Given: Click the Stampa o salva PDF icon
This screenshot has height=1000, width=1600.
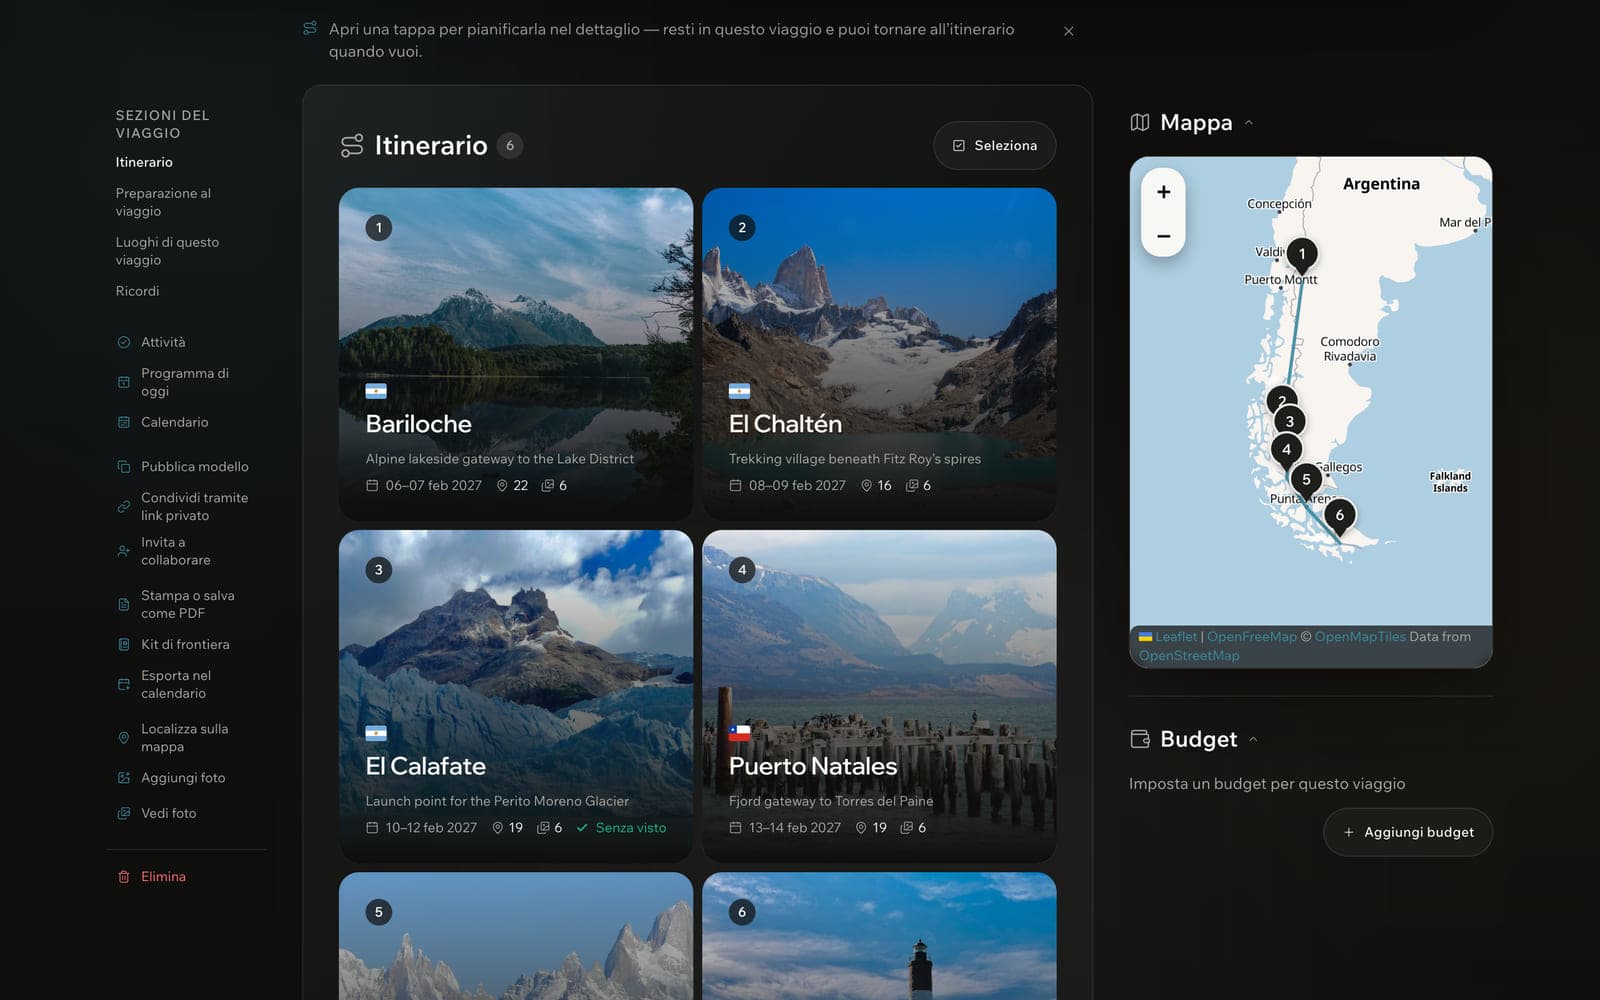Looking at the screenshot, I should (124, 604).
